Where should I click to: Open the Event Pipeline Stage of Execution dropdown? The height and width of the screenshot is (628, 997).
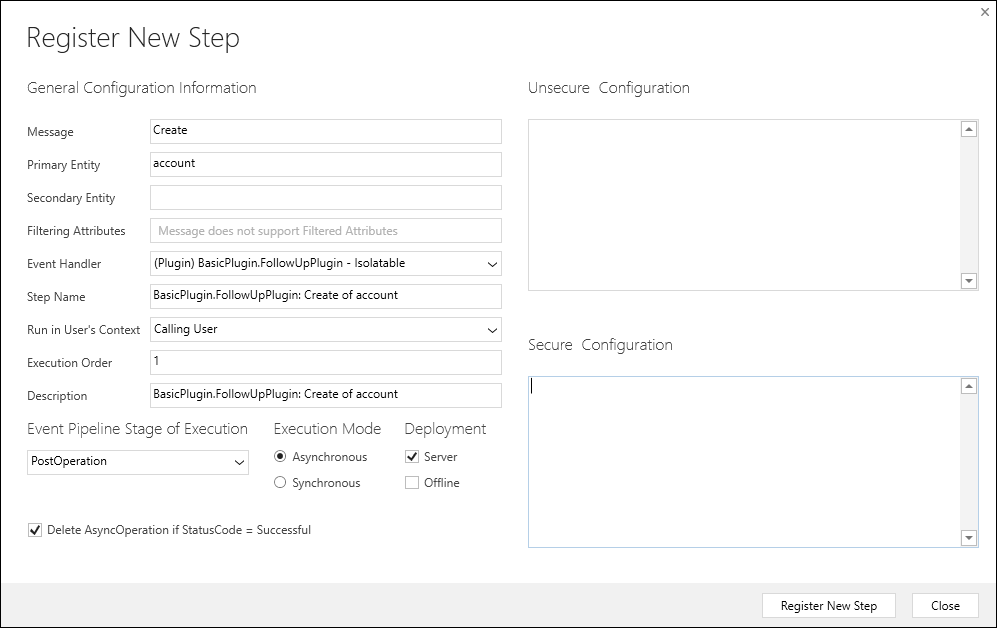tap(240, 462)
